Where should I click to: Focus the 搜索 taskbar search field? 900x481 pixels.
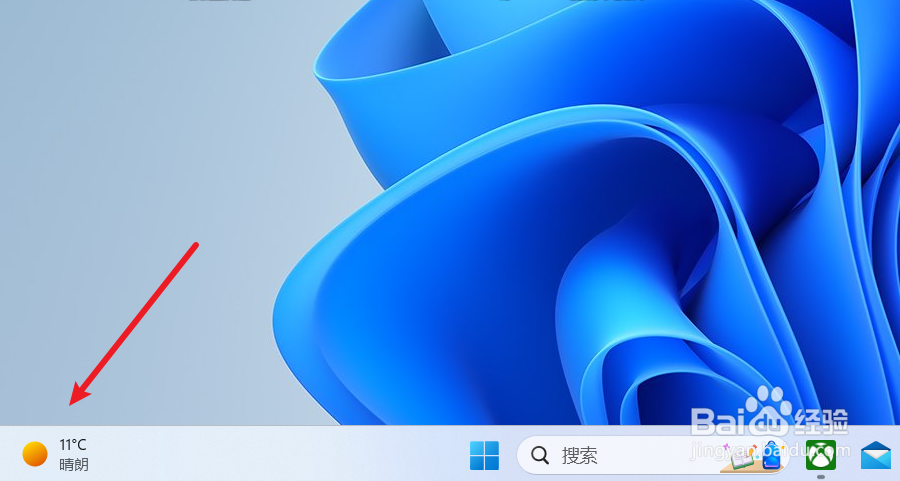(653, 455)
